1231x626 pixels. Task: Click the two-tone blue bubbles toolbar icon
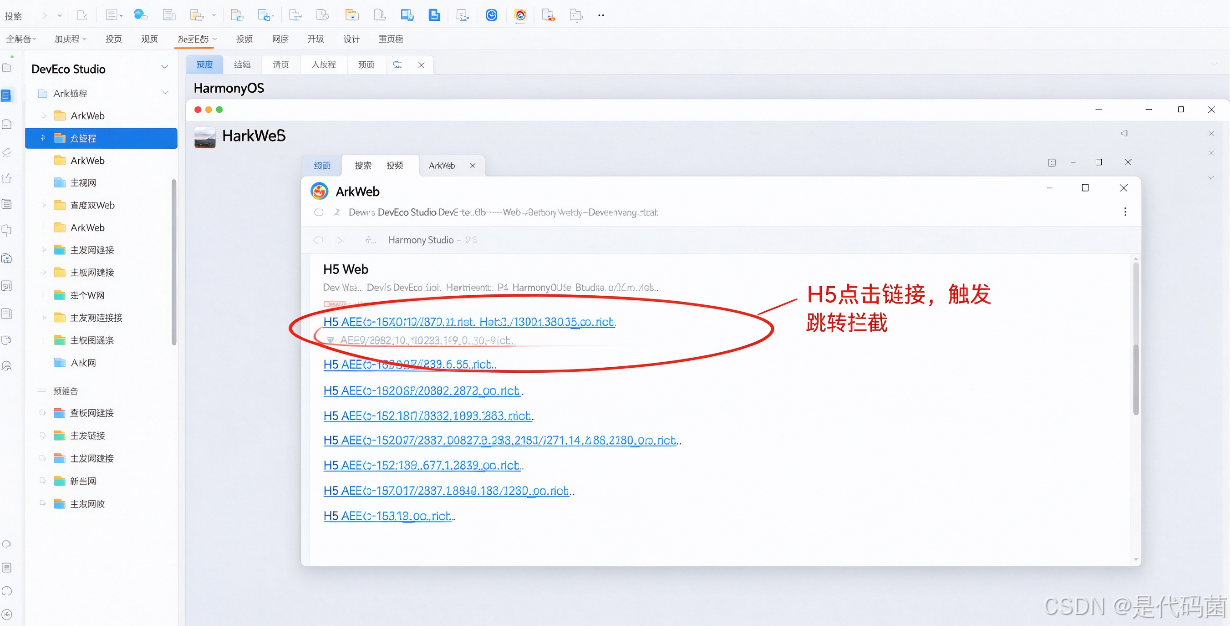tap(140, 15)
